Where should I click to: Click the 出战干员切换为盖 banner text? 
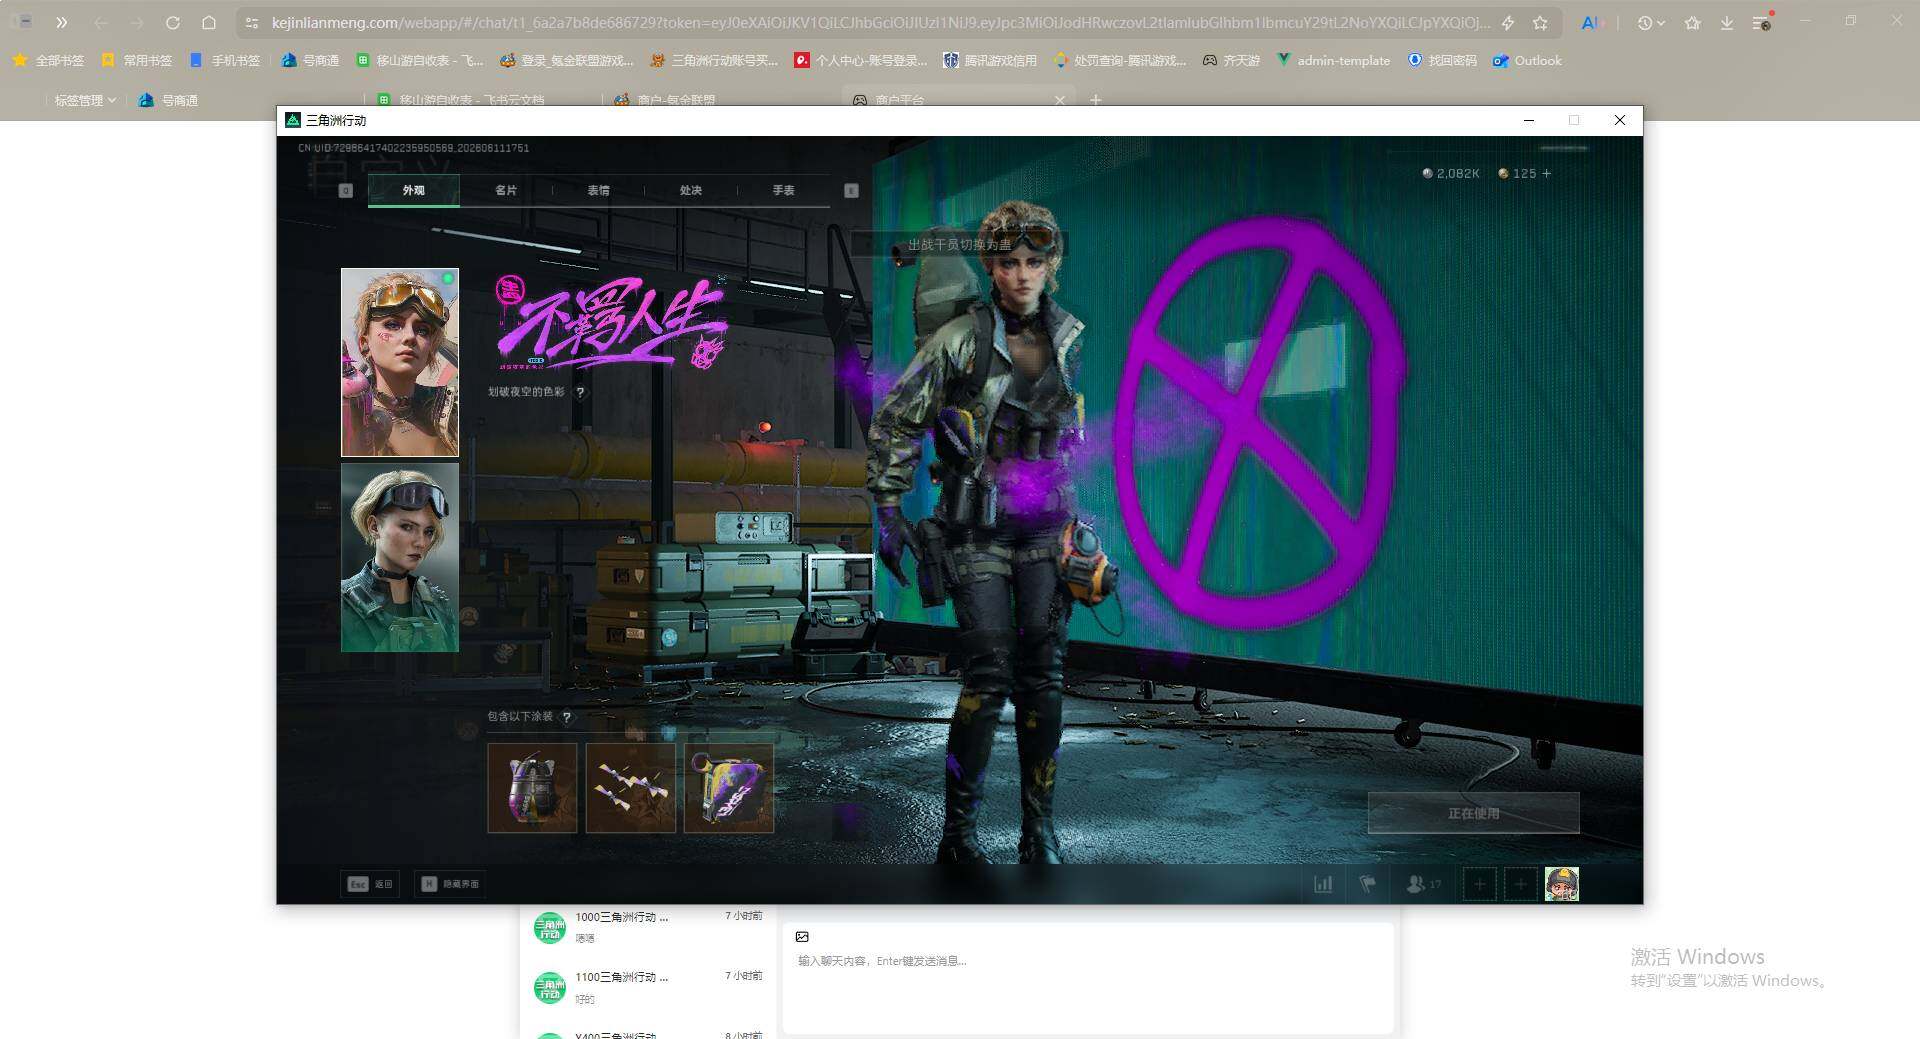click(x=960, y=245)
